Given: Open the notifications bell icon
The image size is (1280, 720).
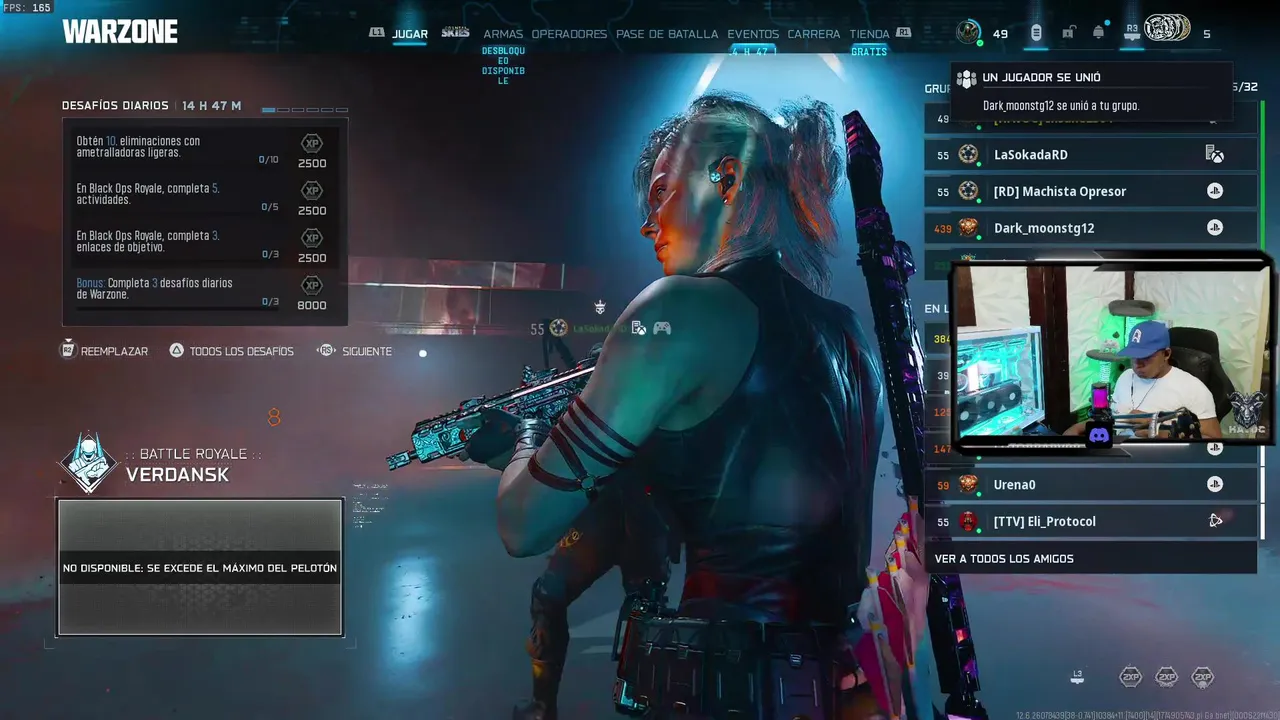Looking at the screenshot, I should 1098,33.
